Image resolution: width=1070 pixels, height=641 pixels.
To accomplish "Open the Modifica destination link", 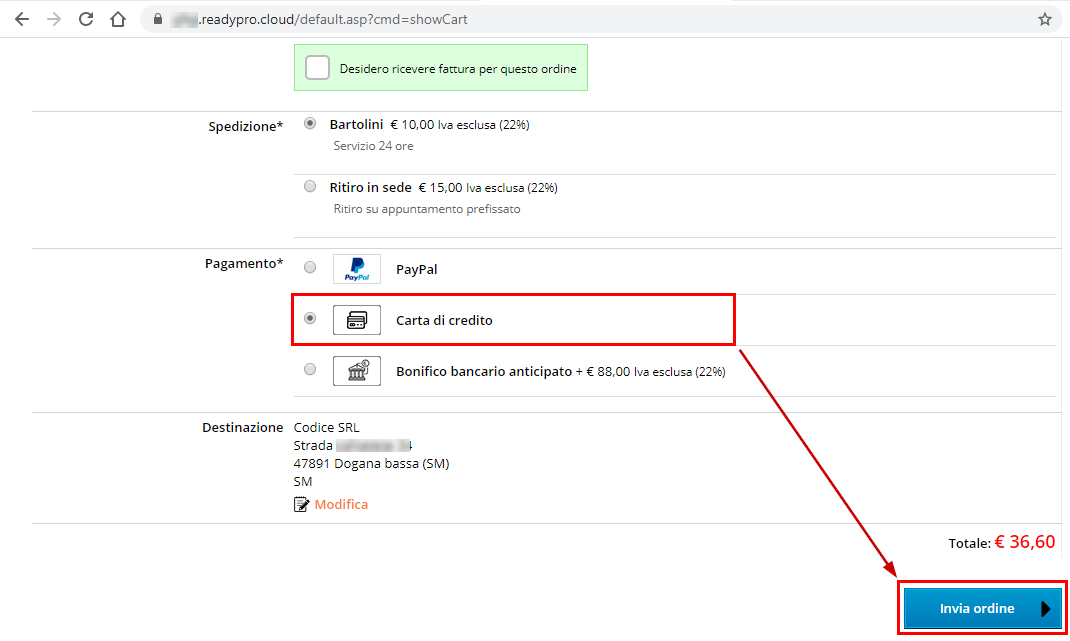I will click(x=341, y=504).
